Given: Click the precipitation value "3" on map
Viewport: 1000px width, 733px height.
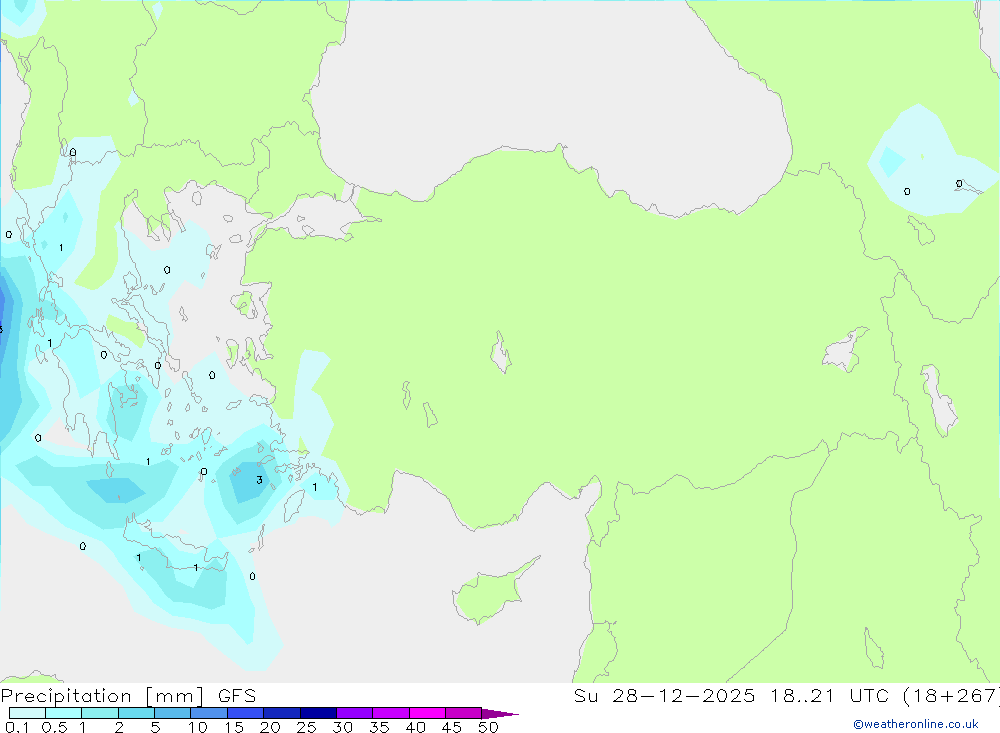Looking at the screenshot, I should pyautogui.click(x=260, y=480).
